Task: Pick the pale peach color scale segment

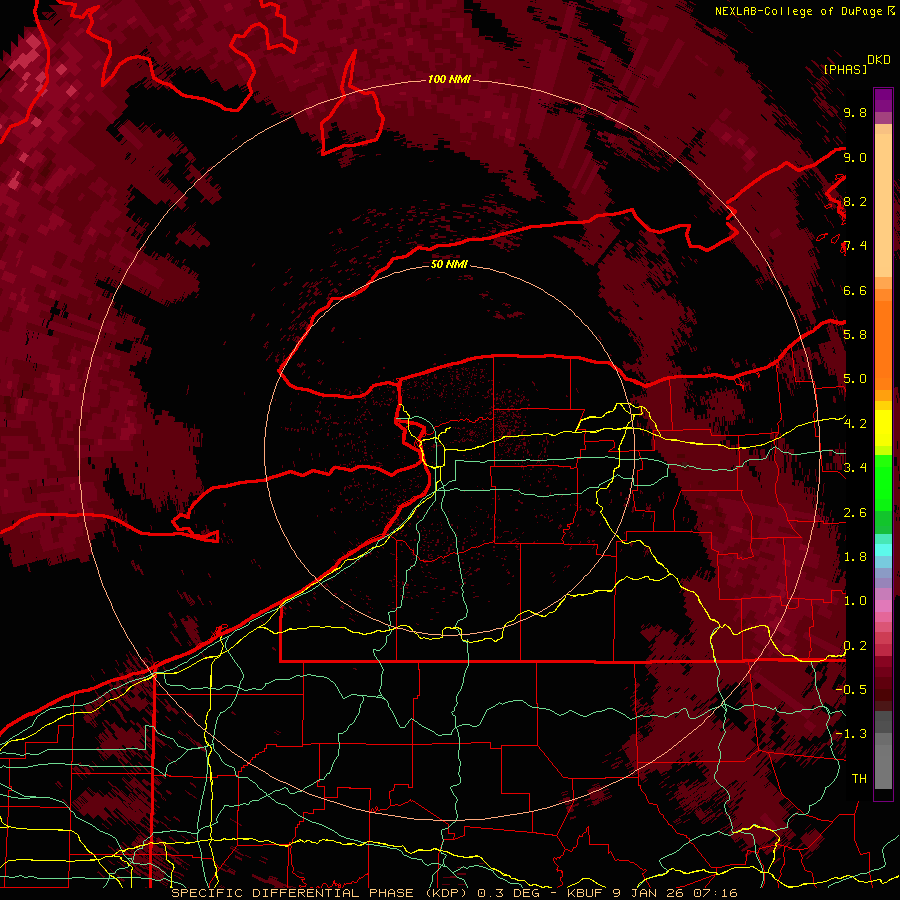Action: pyautogui.click(x=883, y=205)
